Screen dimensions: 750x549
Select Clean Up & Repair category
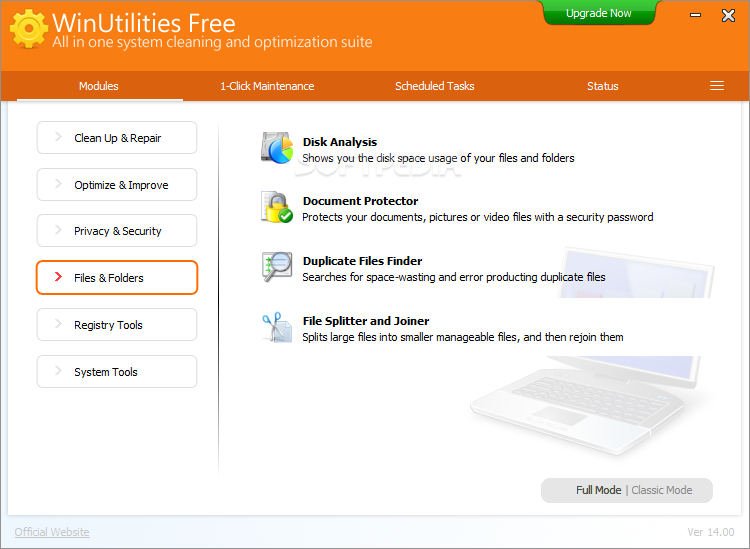[117, 138]
